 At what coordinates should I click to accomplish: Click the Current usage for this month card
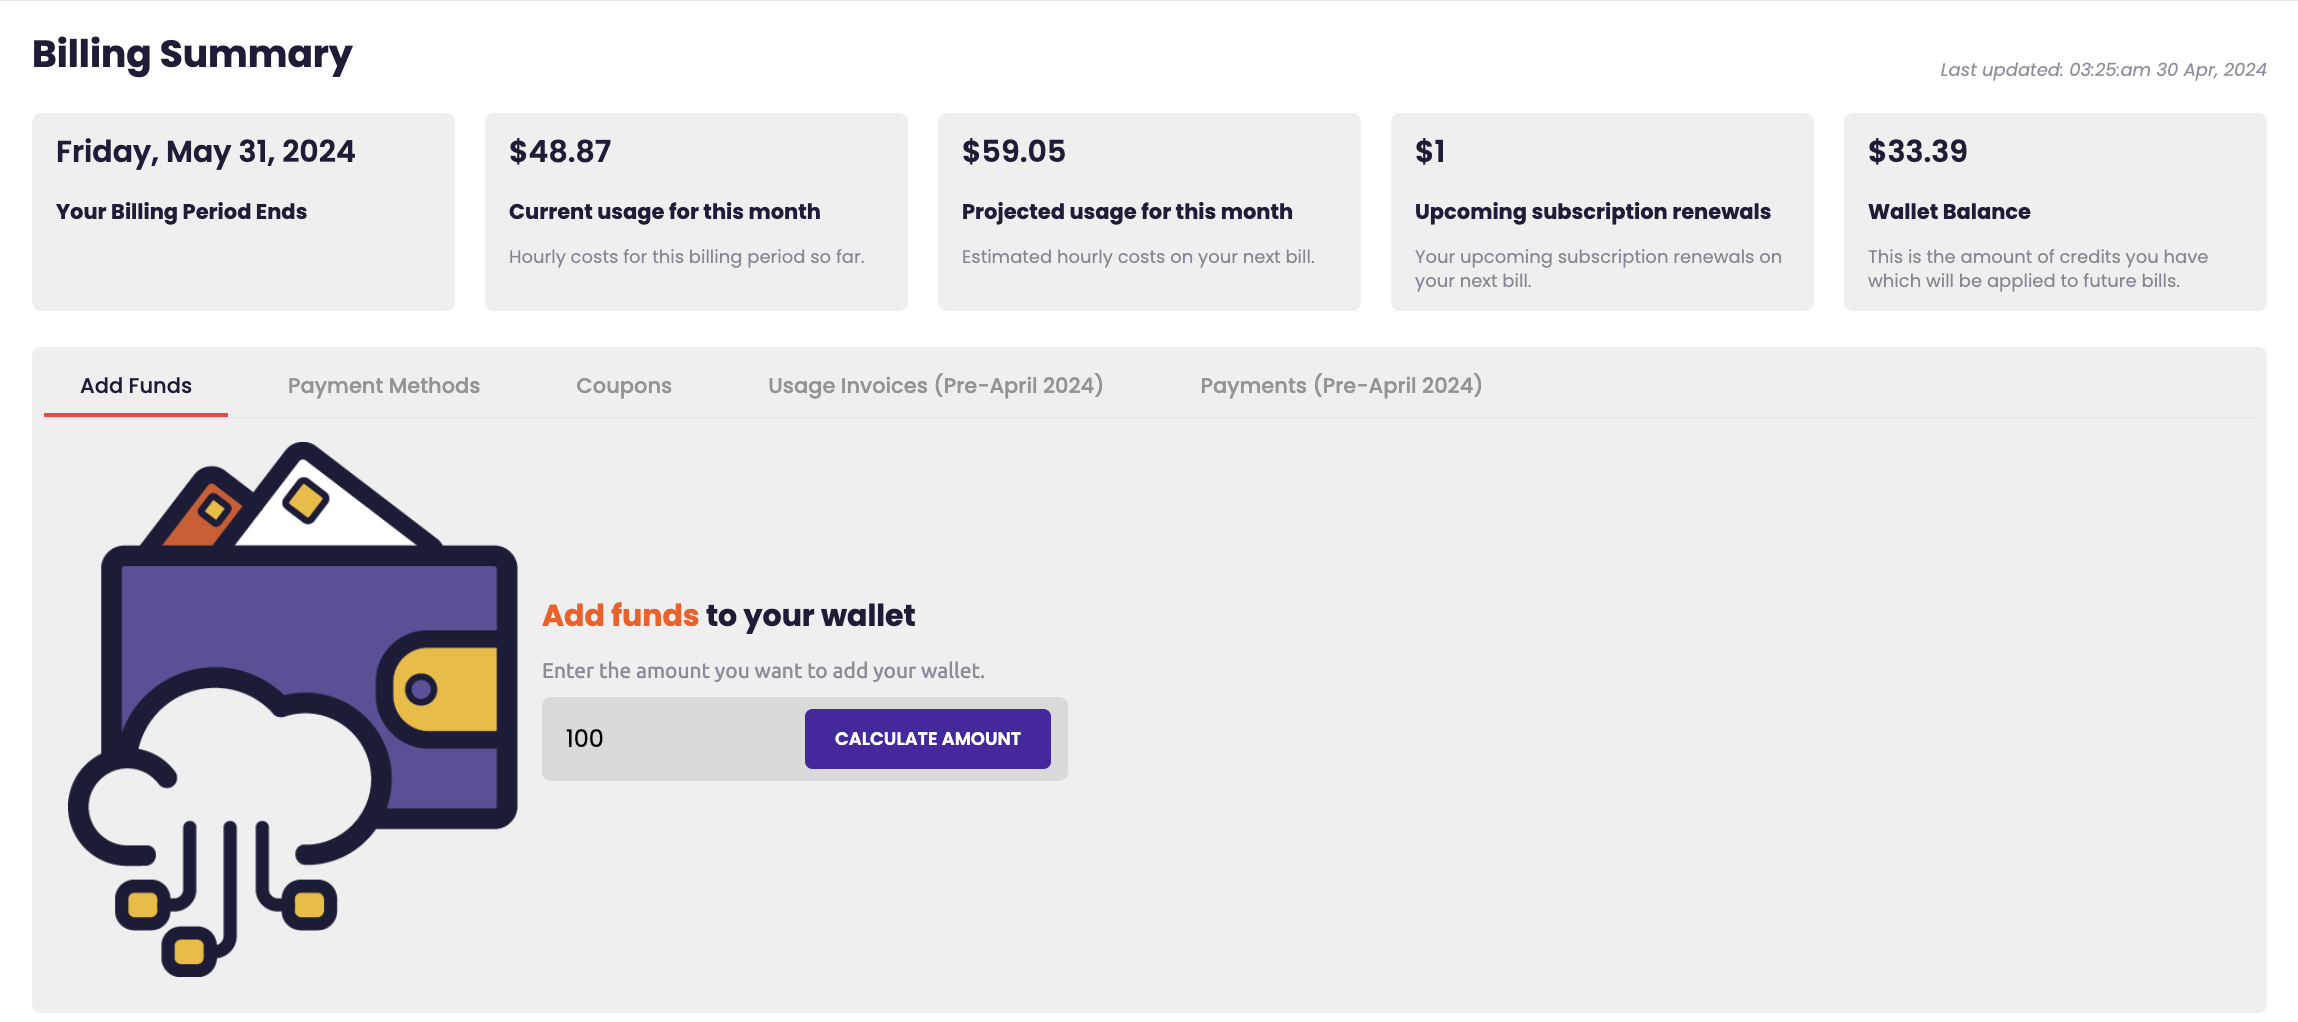click(x=695, y=212)
